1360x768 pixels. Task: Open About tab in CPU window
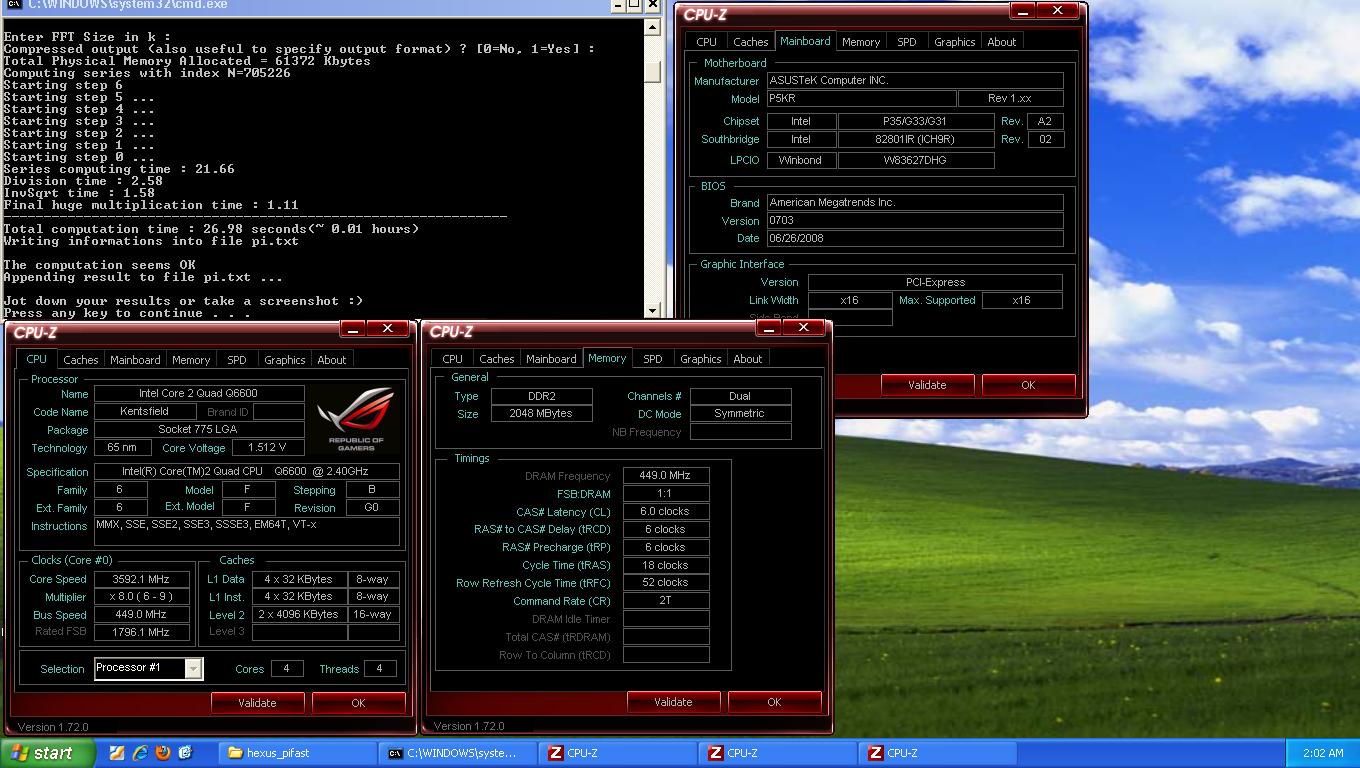coord(332,360)
